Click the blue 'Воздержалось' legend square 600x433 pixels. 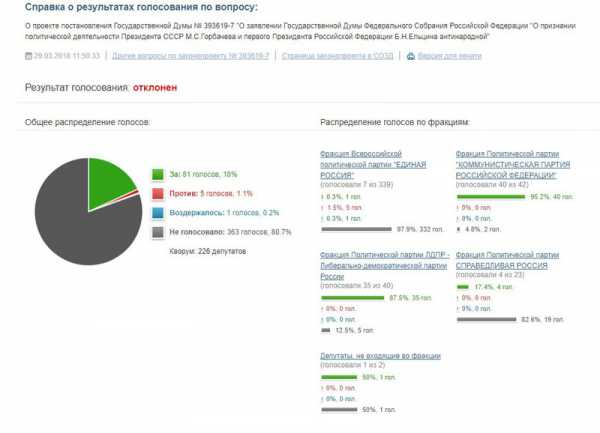pos(158,213)
